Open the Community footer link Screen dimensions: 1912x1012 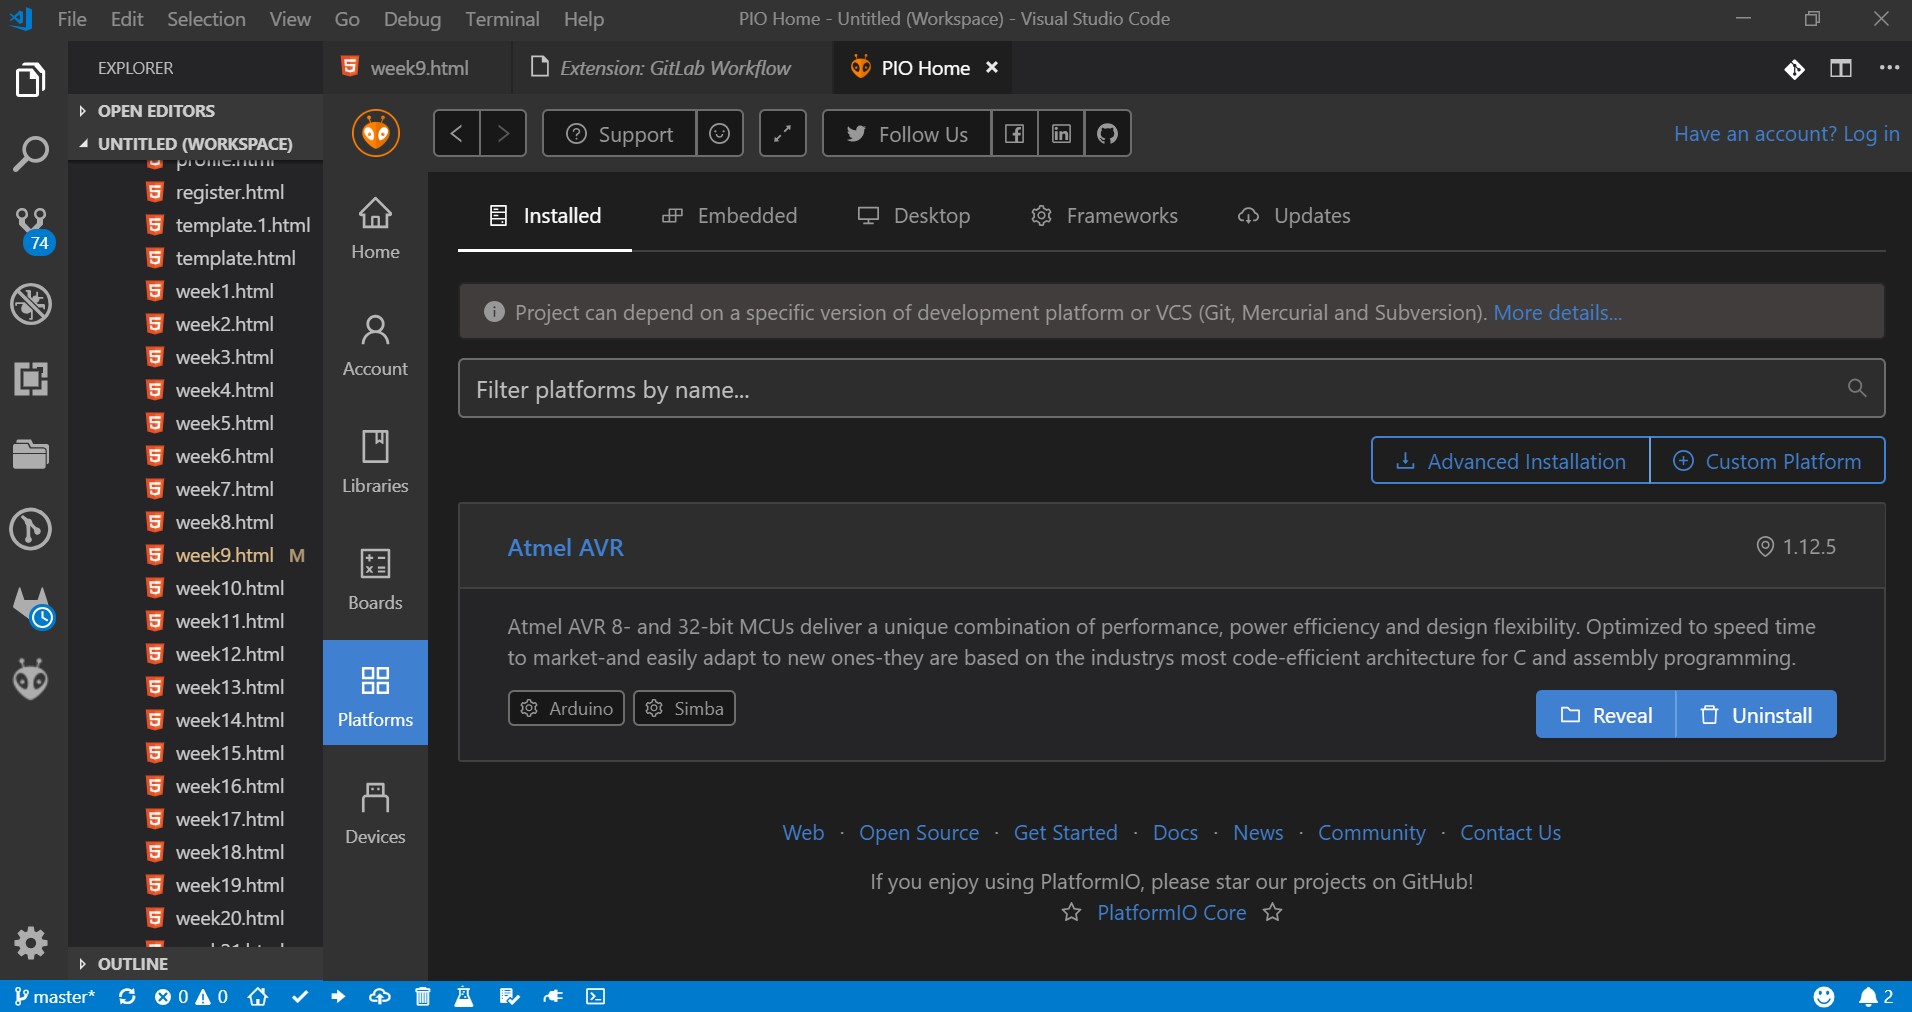[1372, 832]
